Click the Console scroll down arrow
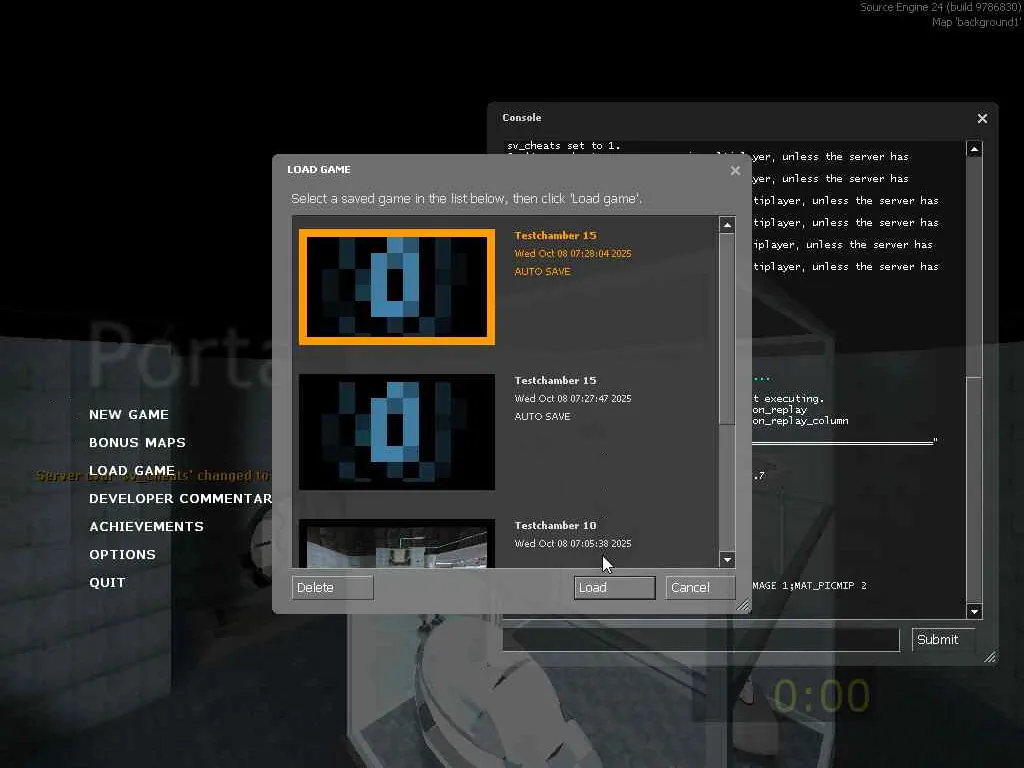The width and height of the screenshot is (1024, 768). [974, 611]
